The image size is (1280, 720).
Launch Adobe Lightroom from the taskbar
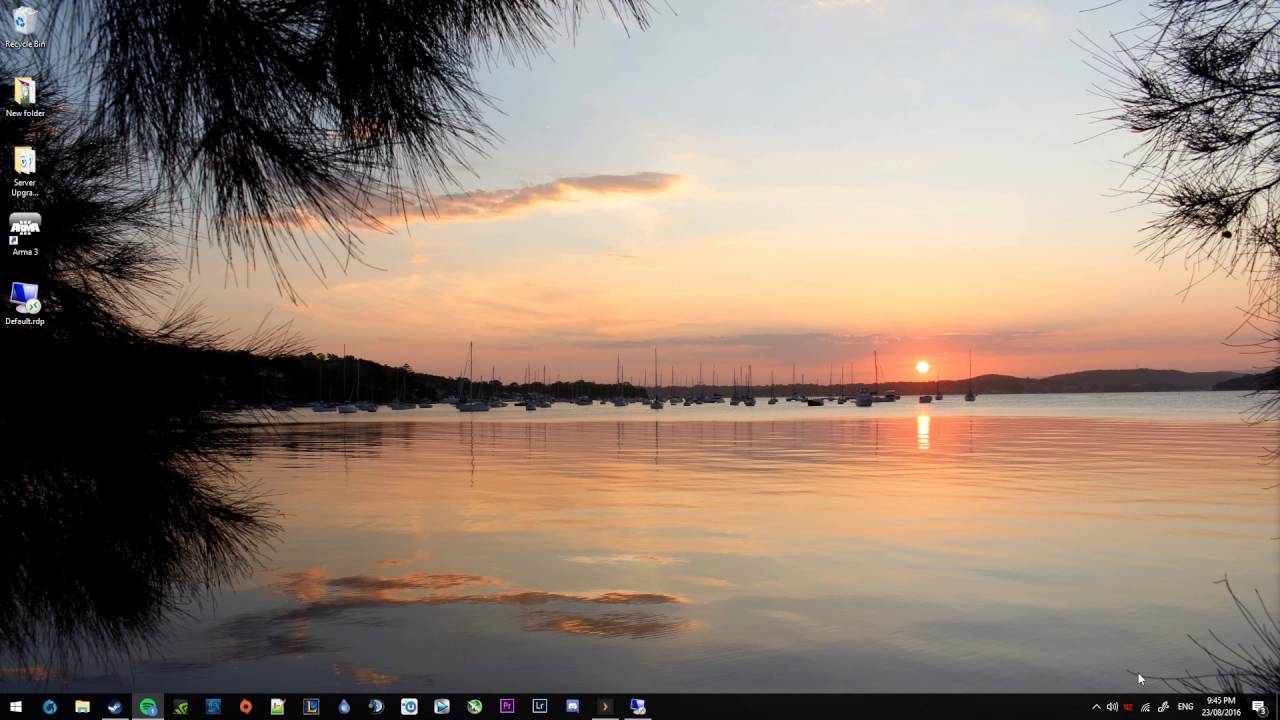(x=540, y=707)
